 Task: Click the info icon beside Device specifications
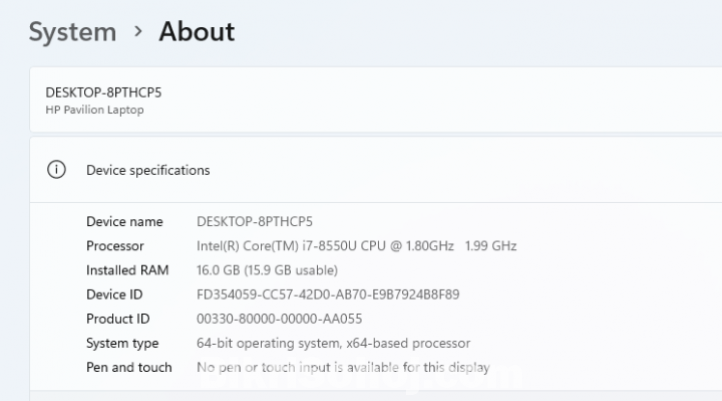tap(56, 170)
